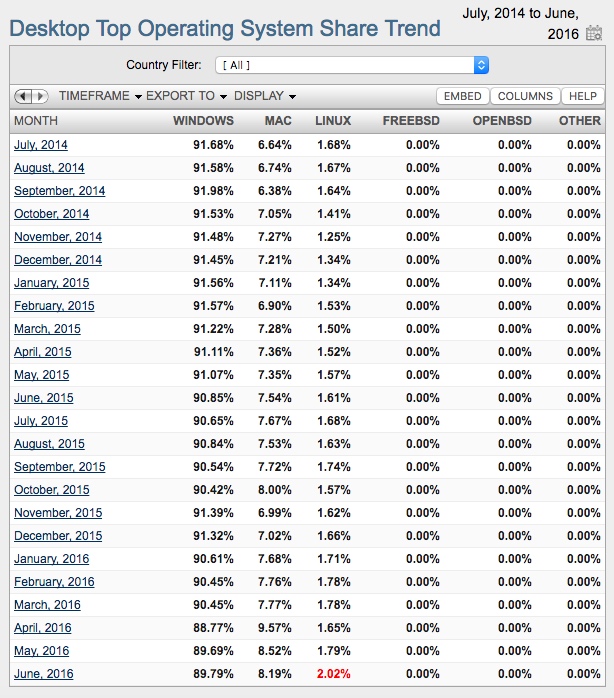Expand the EXPORT TO menu

[186, 96]
